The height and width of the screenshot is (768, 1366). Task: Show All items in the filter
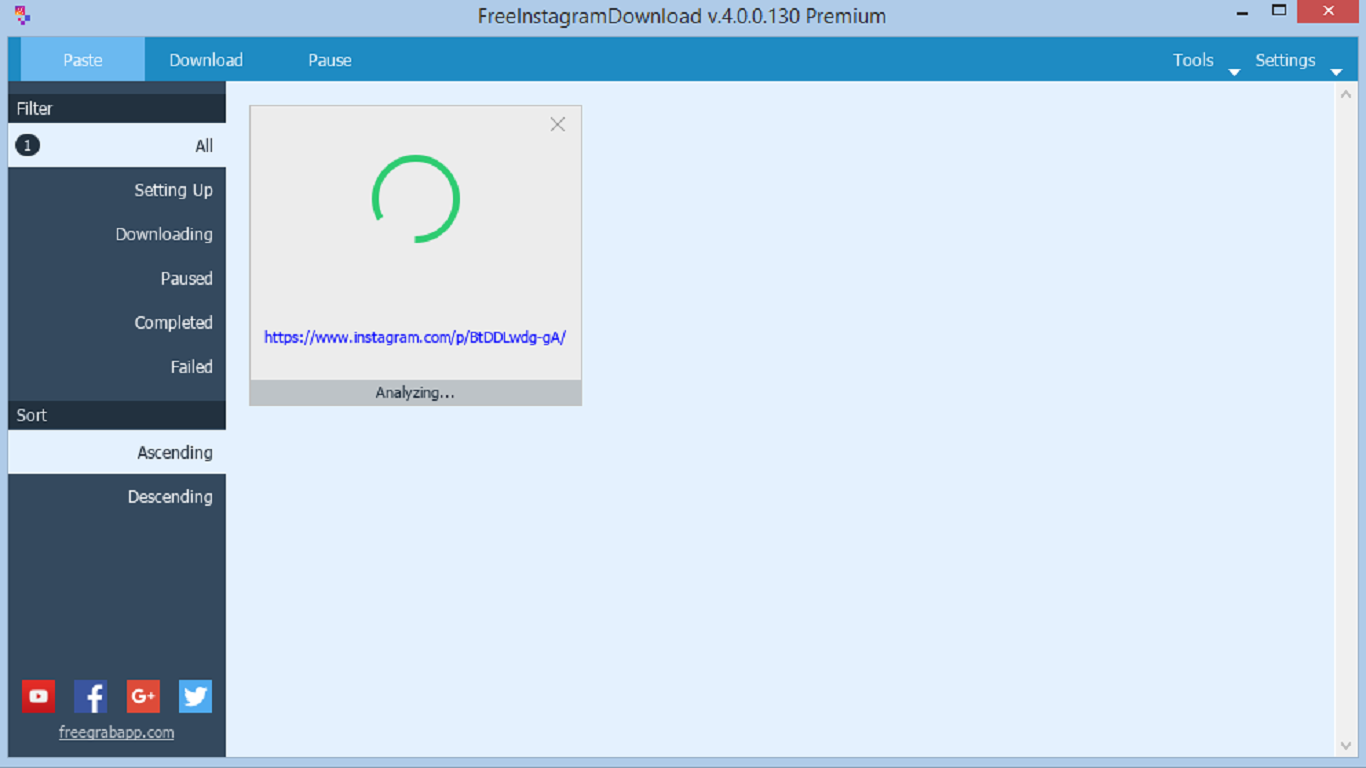[117, 146]
